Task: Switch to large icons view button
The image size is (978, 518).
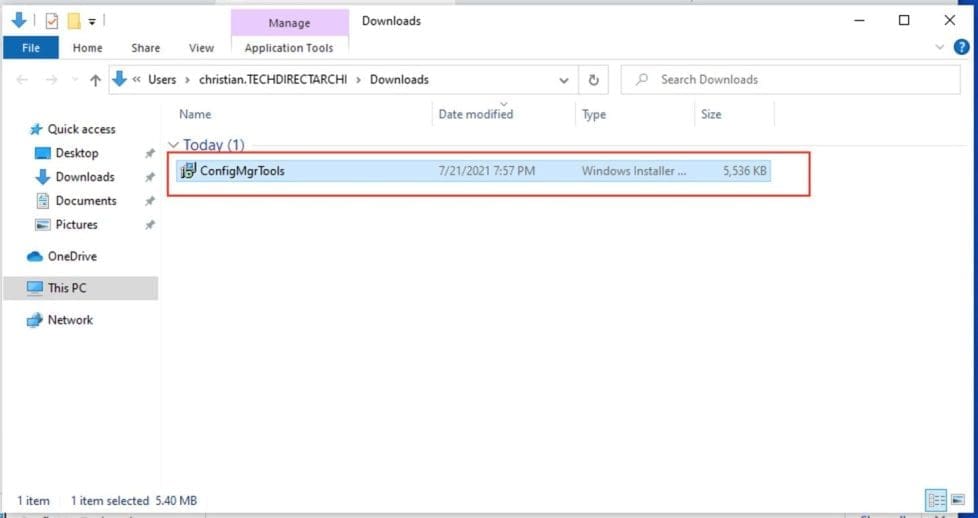Action: (x=958, y=499)
